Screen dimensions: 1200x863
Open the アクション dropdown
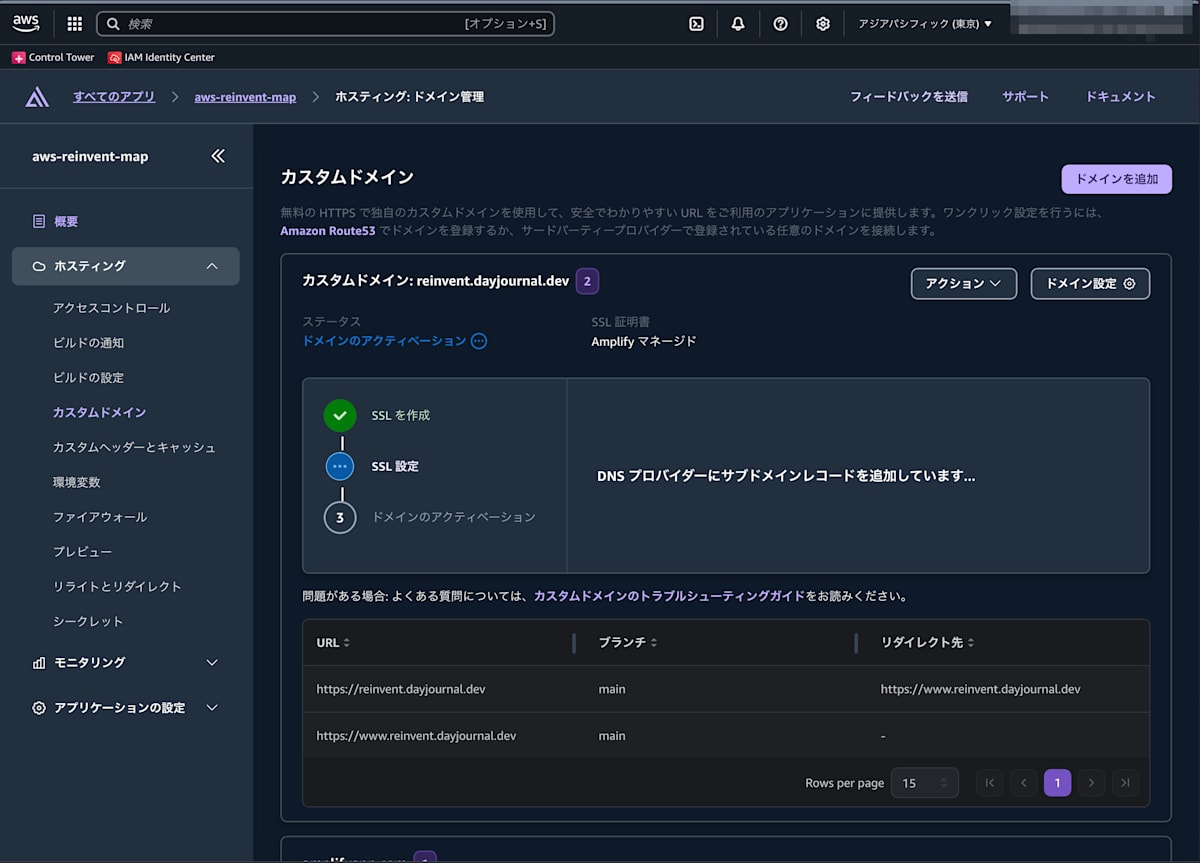pyautogui.click(x=963, y=284)
